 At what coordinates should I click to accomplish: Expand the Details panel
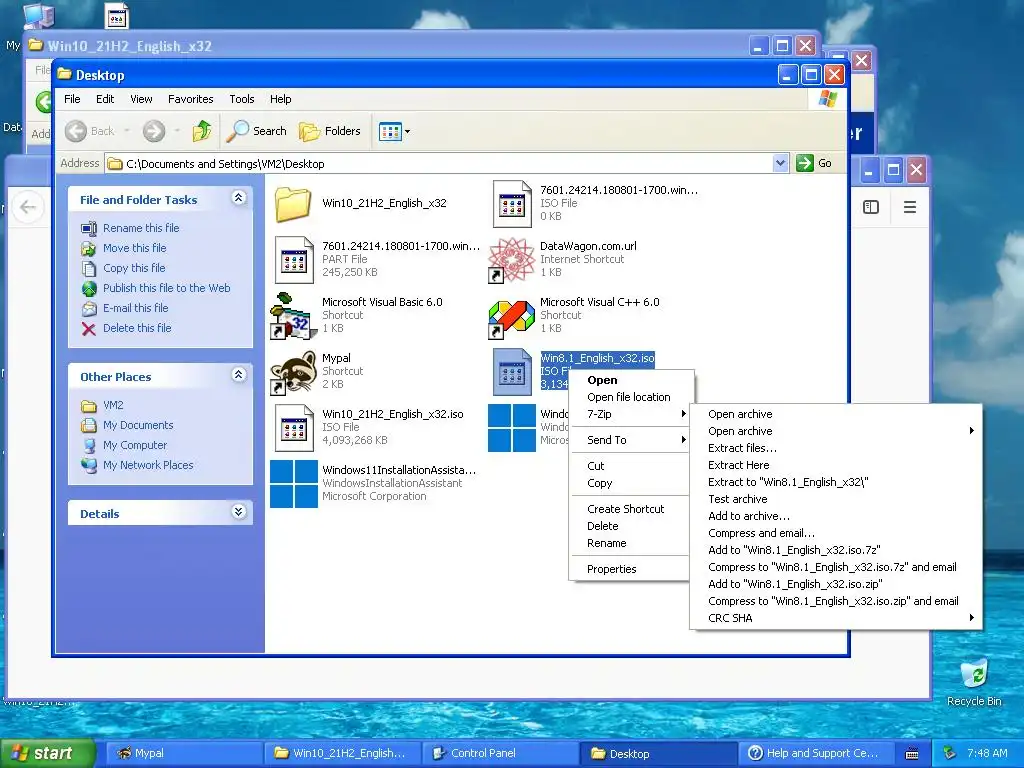(238, 512)
